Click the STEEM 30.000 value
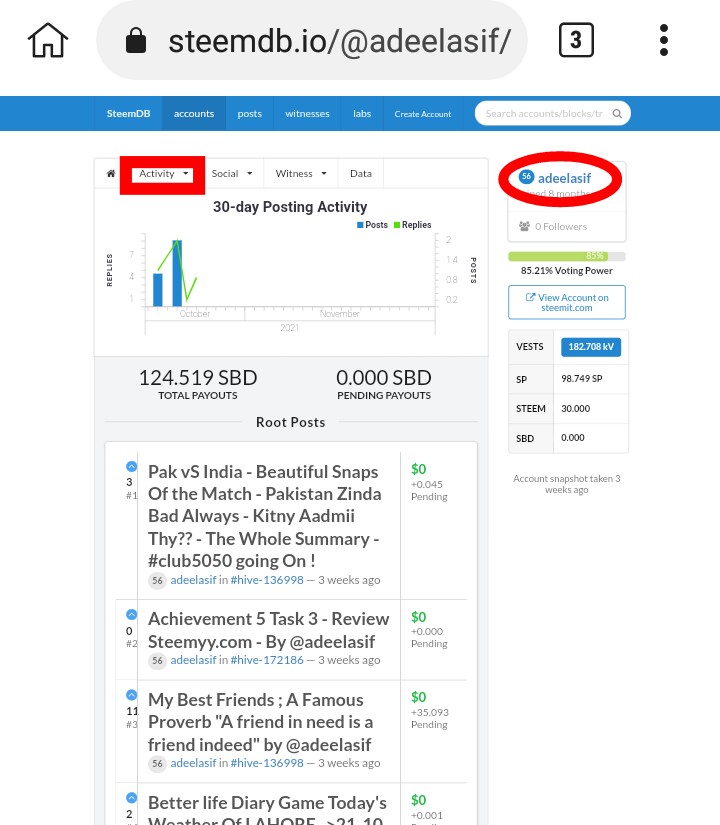The height and width of the screenshot is (825, 720). coord(575,409)
